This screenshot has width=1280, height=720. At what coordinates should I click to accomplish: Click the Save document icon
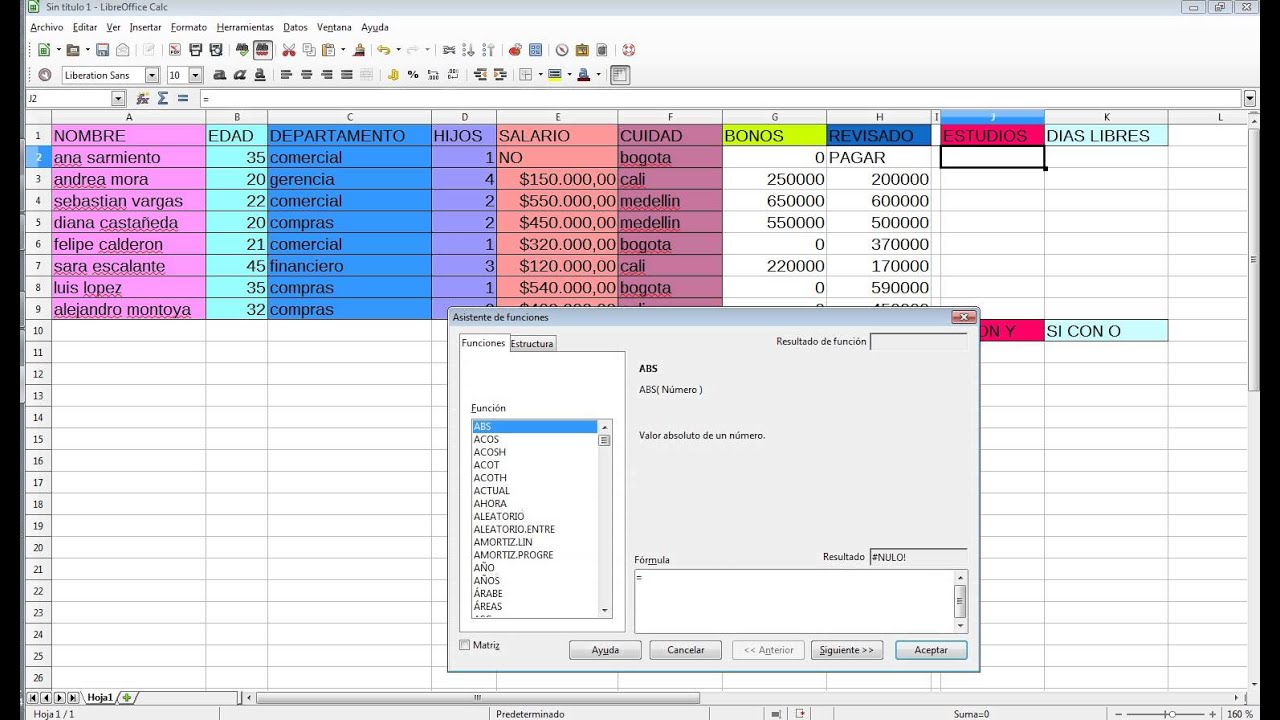[x=102, y=50]
